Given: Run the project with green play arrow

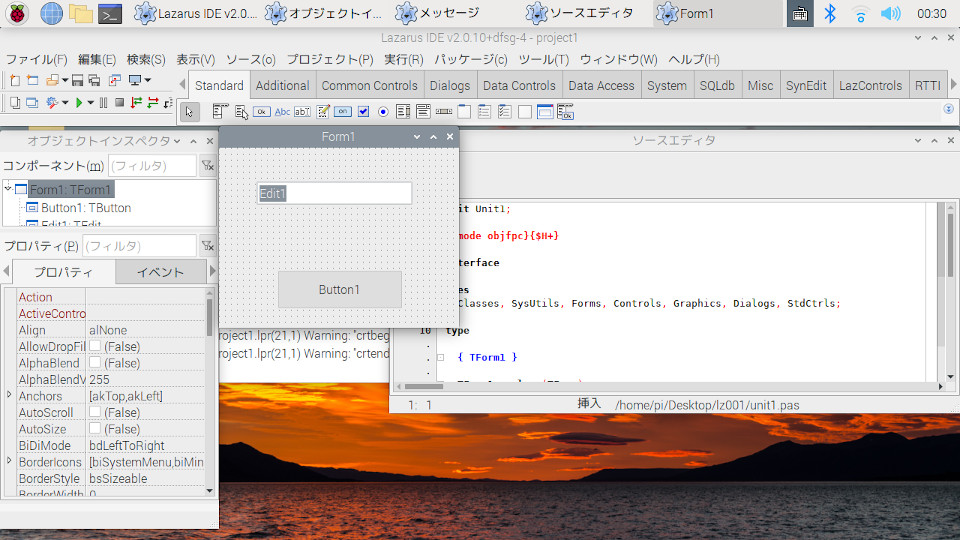Looking at the screenshot, I should coord(78,103).
